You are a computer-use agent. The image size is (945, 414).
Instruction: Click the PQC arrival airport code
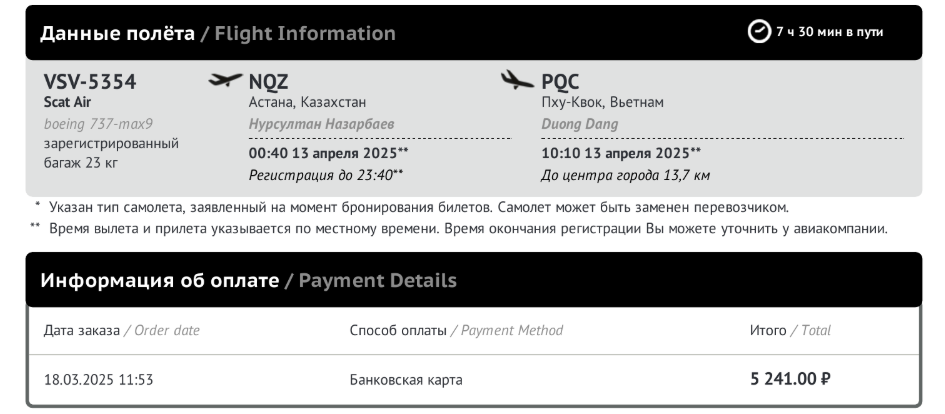pos(560,81)
